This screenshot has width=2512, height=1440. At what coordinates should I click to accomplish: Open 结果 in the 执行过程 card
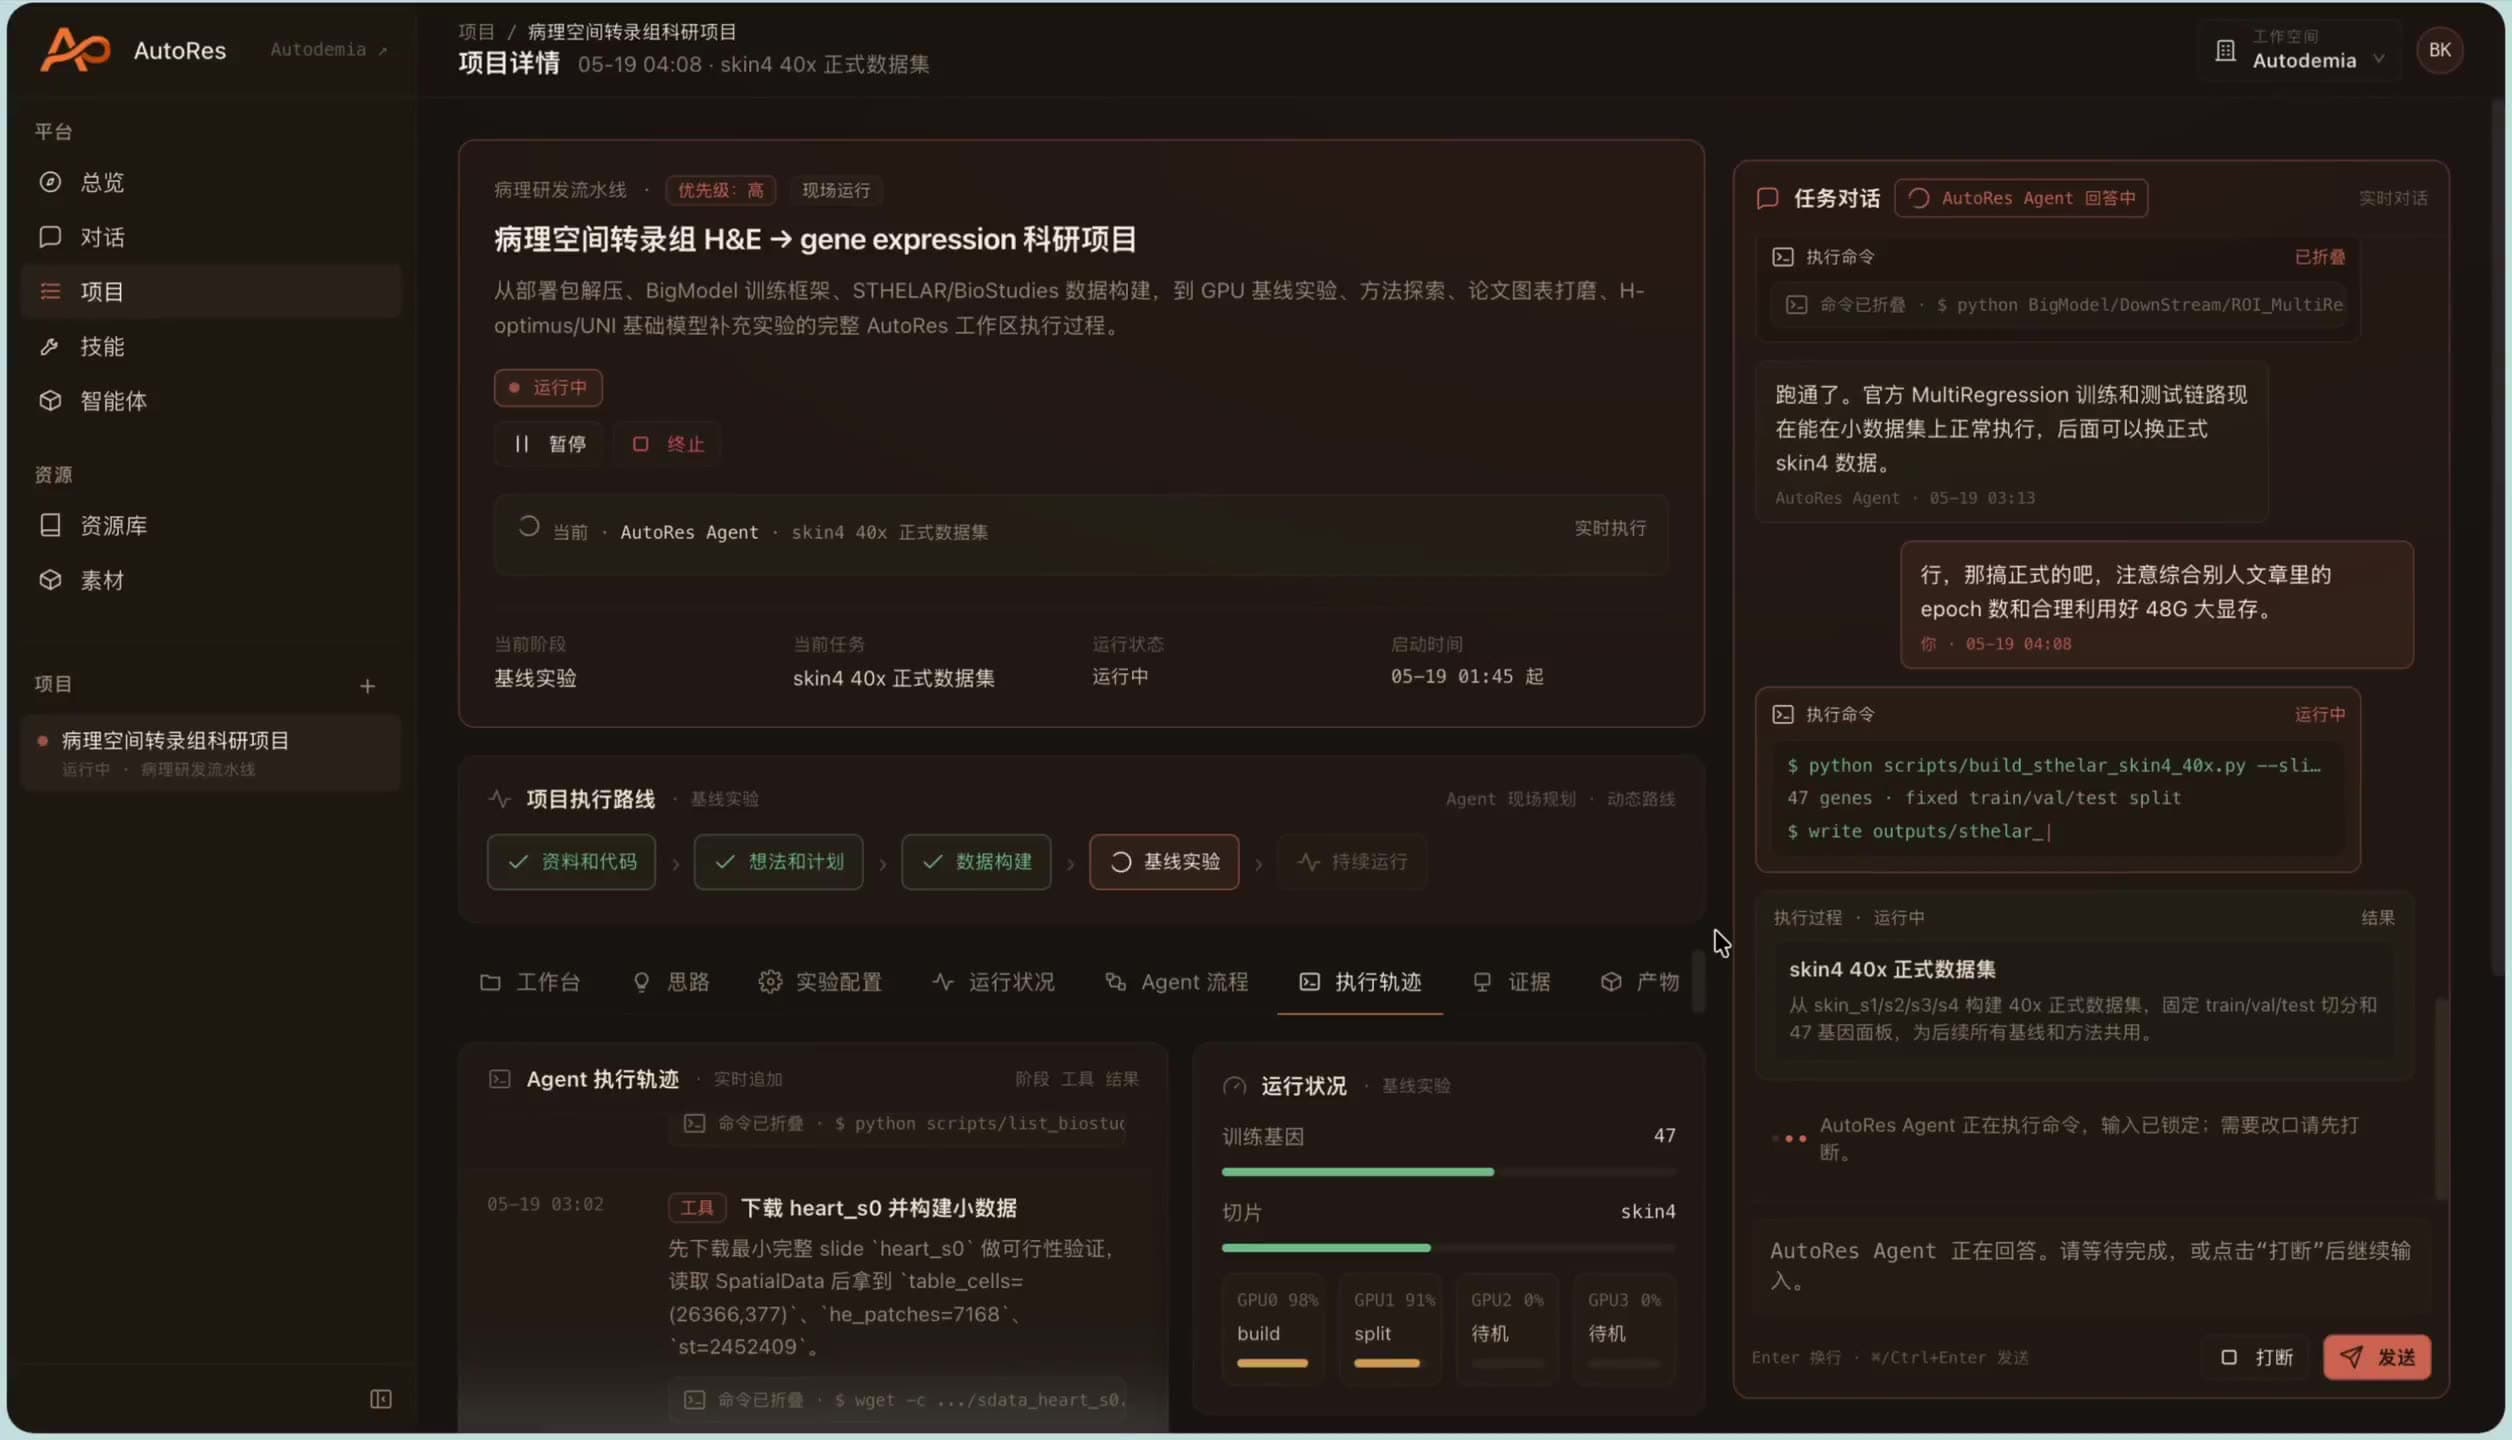2377,918
